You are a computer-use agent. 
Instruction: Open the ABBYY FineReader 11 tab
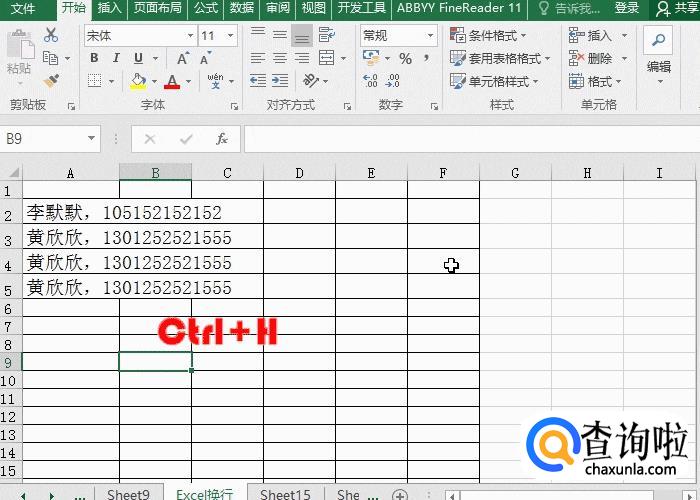pos(459,8)
